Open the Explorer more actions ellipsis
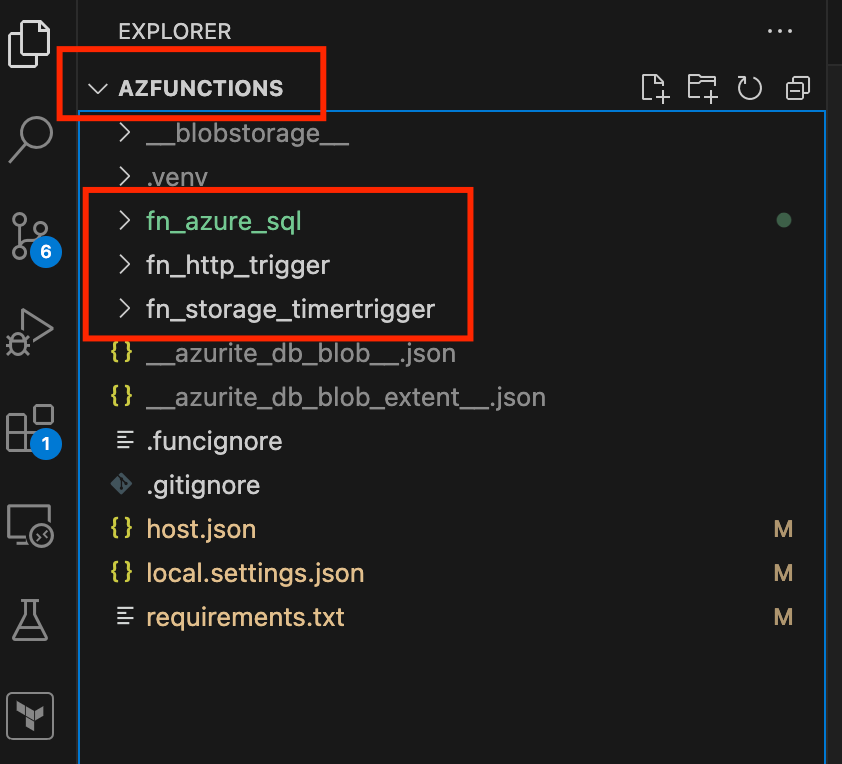The width and height of the screenshot is (842, 764). (x=780, y=31)
